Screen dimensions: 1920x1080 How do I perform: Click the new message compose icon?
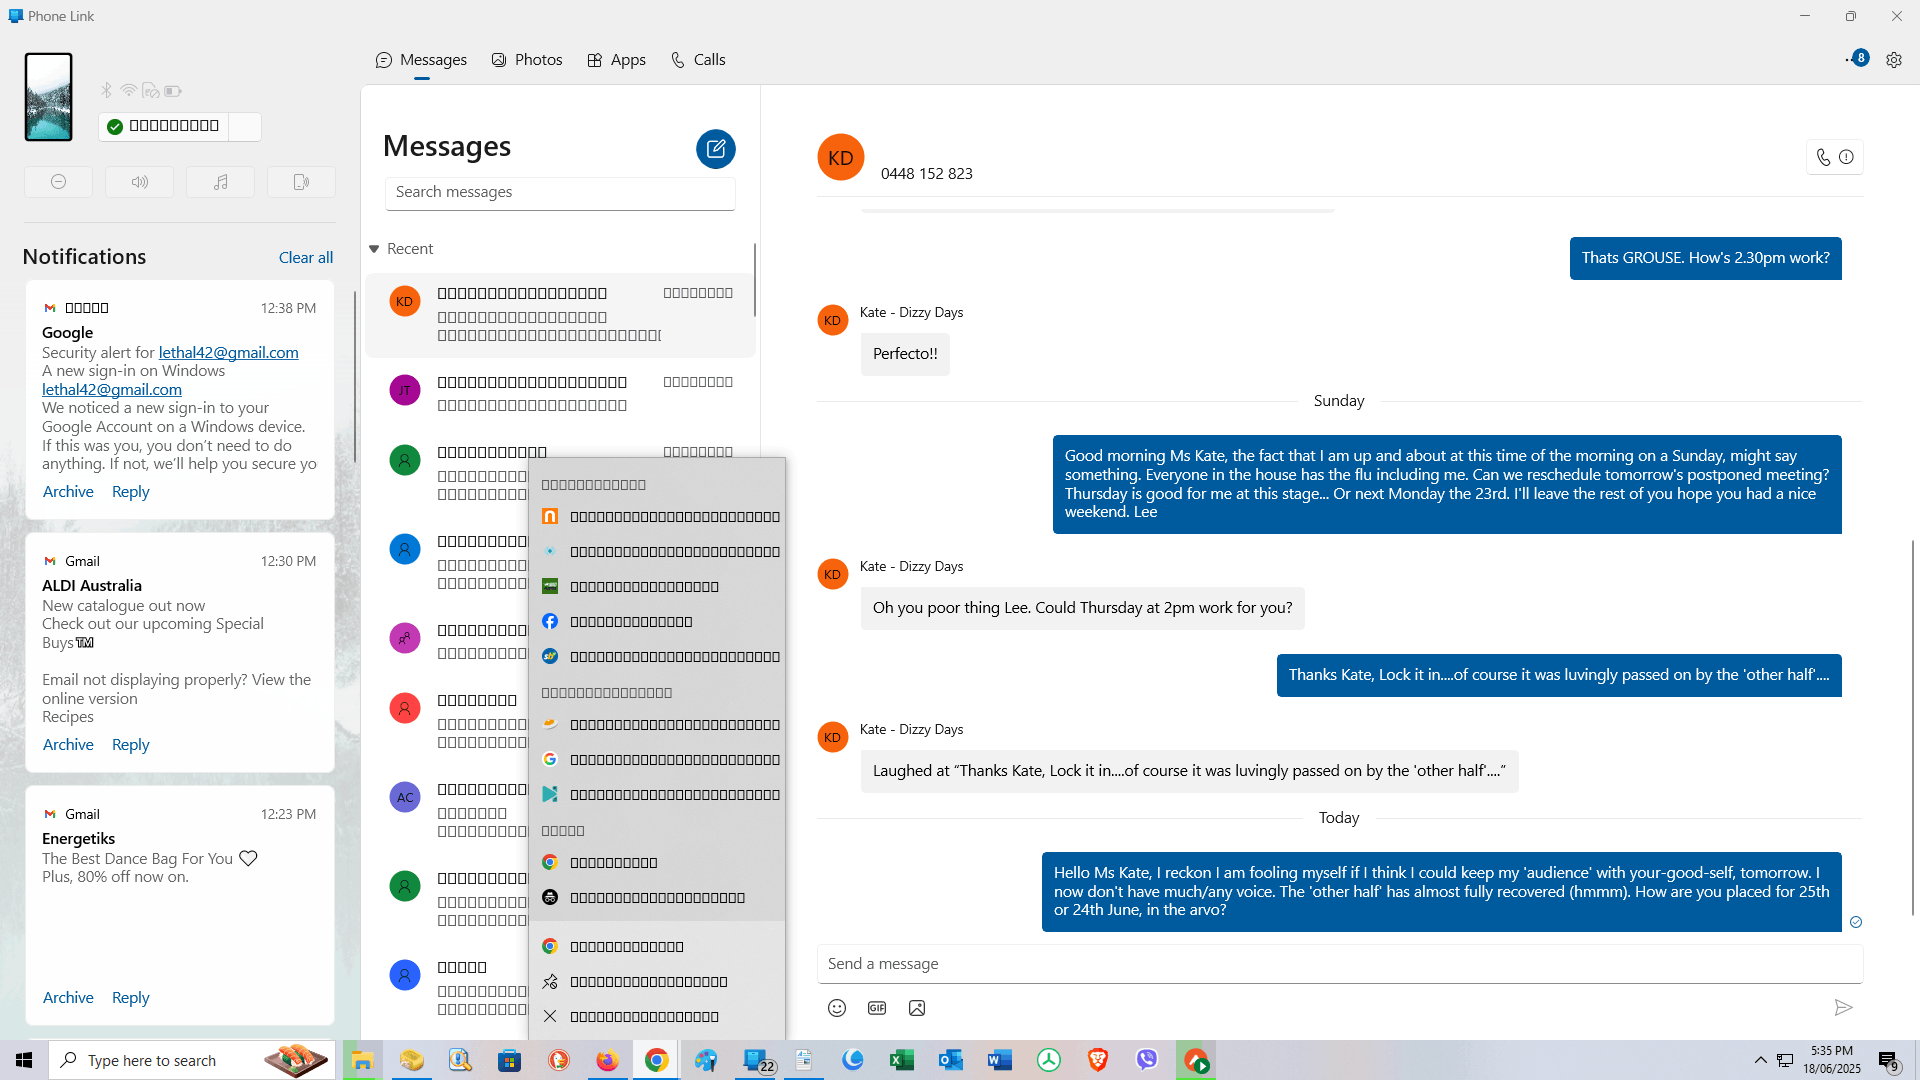[x=716, y=149]
